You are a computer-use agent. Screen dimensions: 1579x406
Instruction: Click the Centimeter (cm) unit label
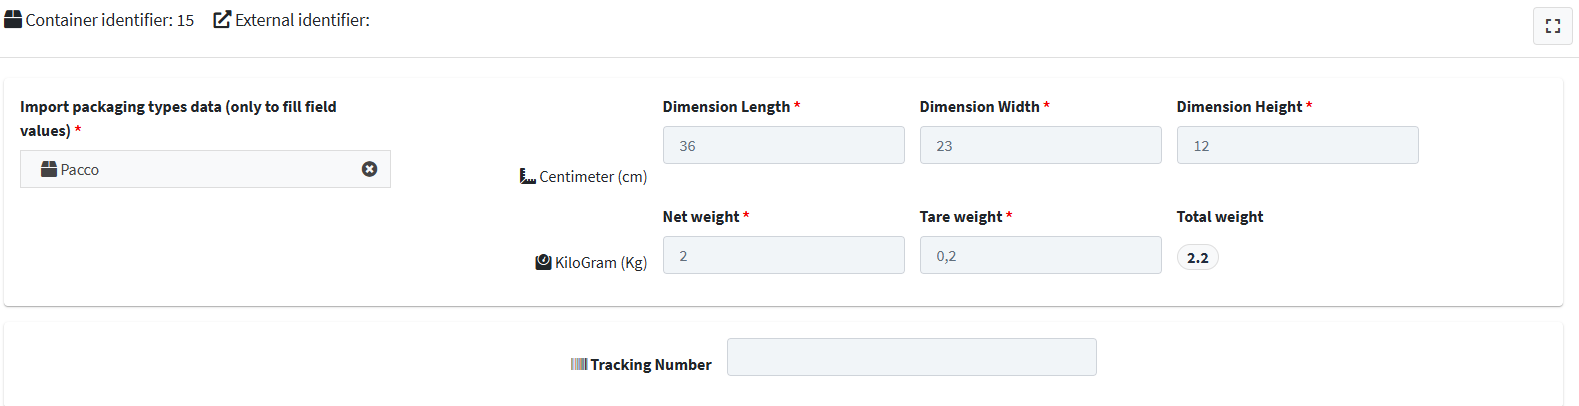[x=593, y=177]
